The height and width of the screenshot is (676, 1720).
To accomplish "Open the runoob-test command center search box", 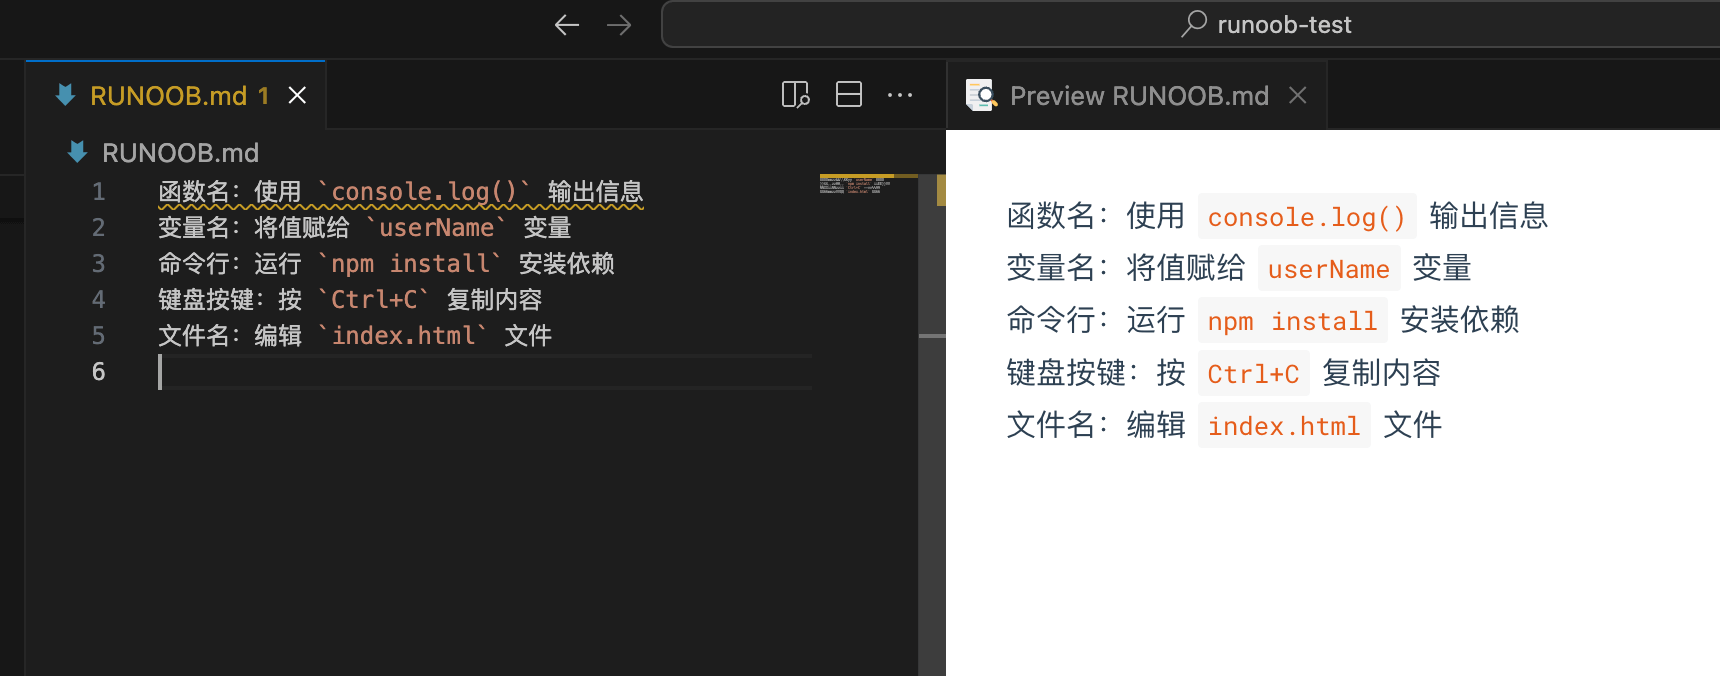I will coord(1266,25).
